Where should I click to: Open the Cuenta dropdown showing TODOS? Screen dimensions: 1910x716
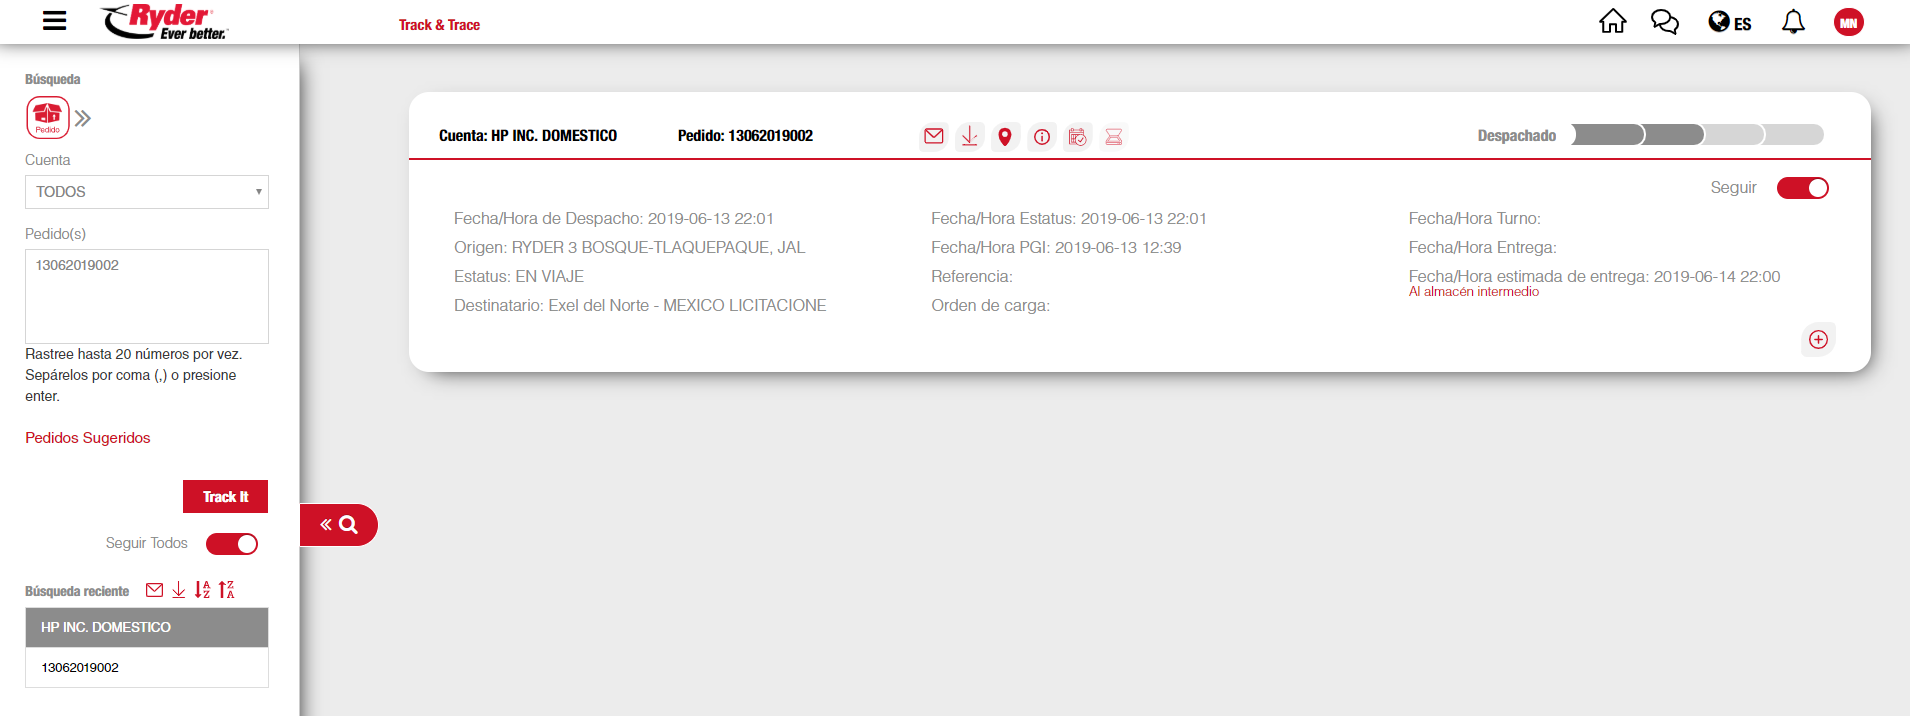pos(147,192)
